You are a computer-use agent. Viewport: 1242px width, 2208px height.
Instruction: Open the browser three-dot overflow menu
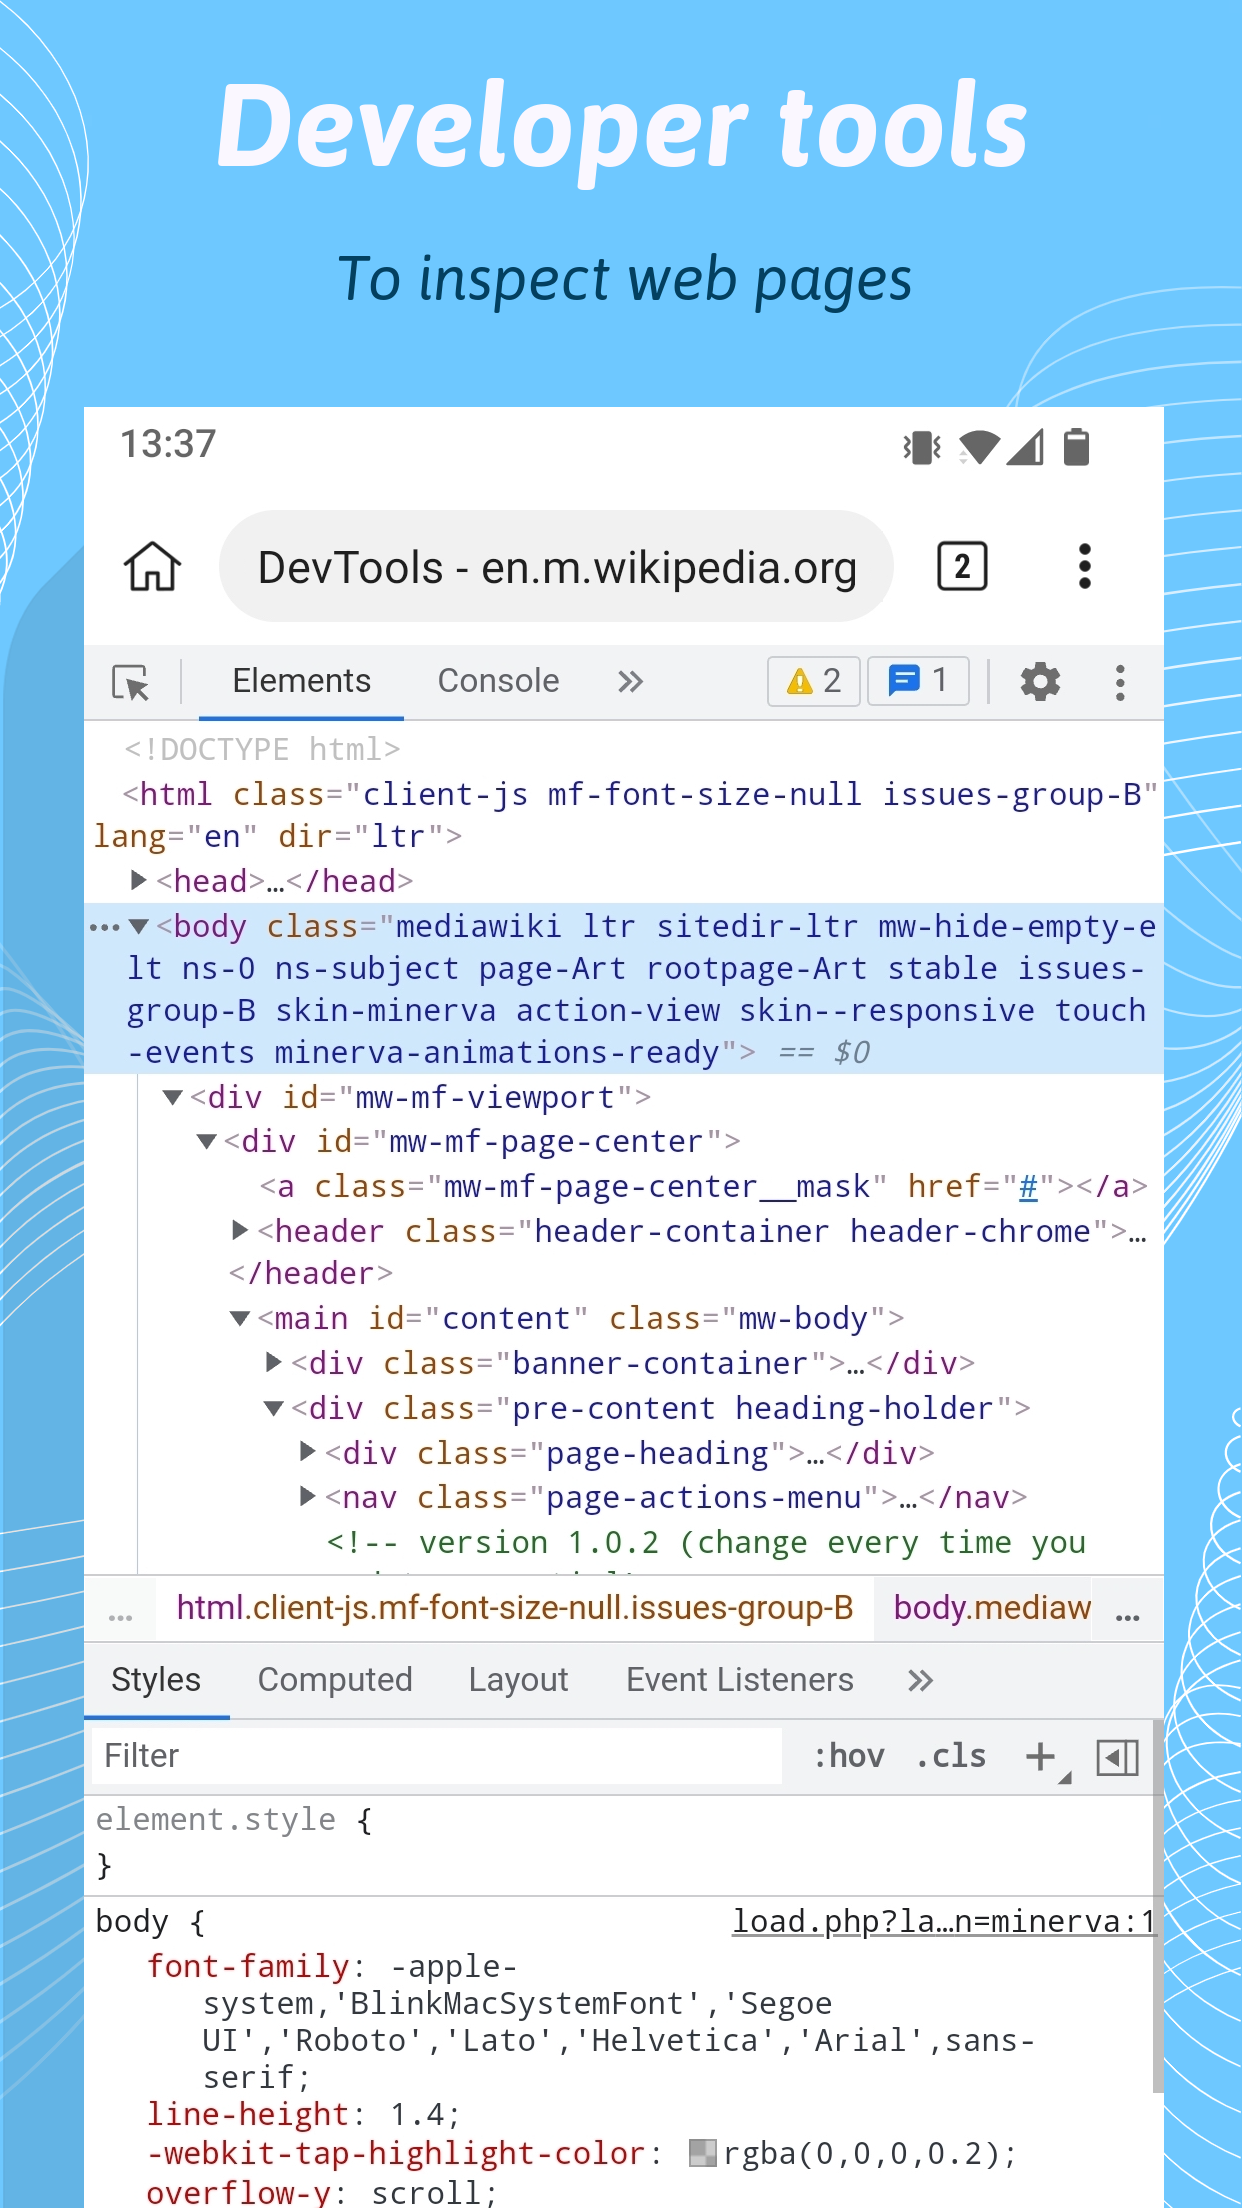[1084, 566]
